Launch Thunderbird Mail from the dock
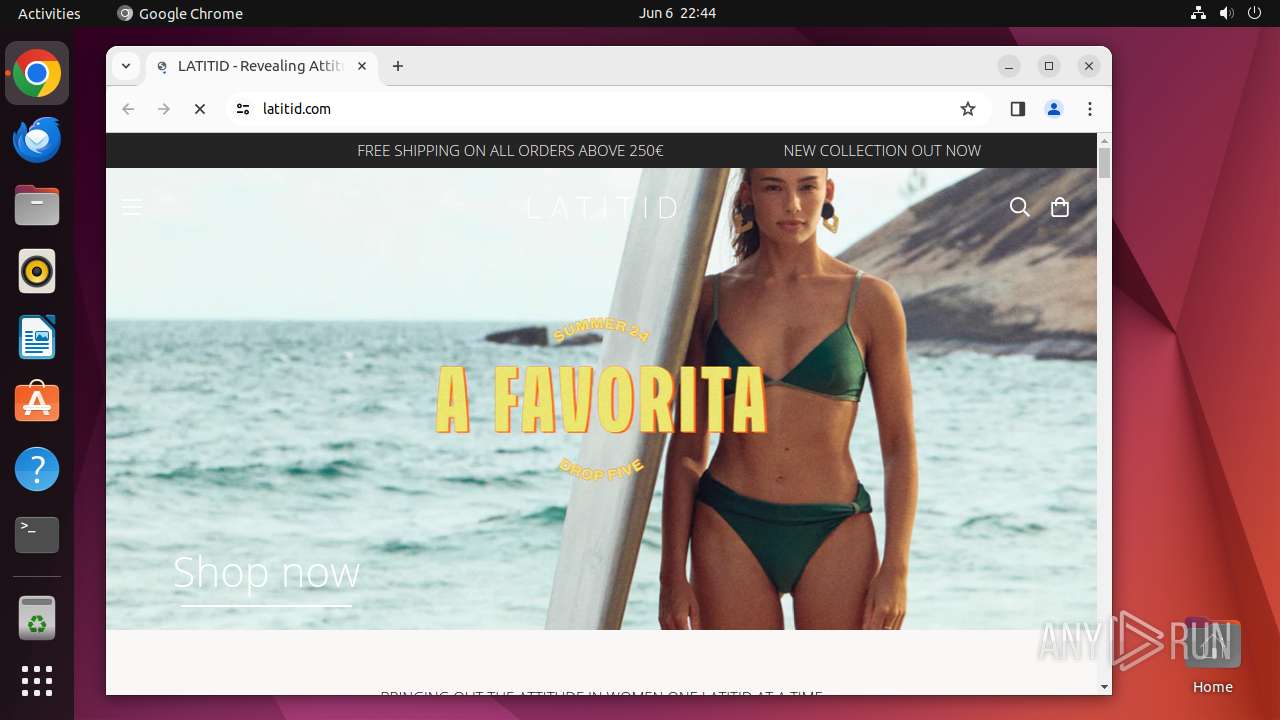This screenshot has width=1280, height=720. [x=37, y=140]
